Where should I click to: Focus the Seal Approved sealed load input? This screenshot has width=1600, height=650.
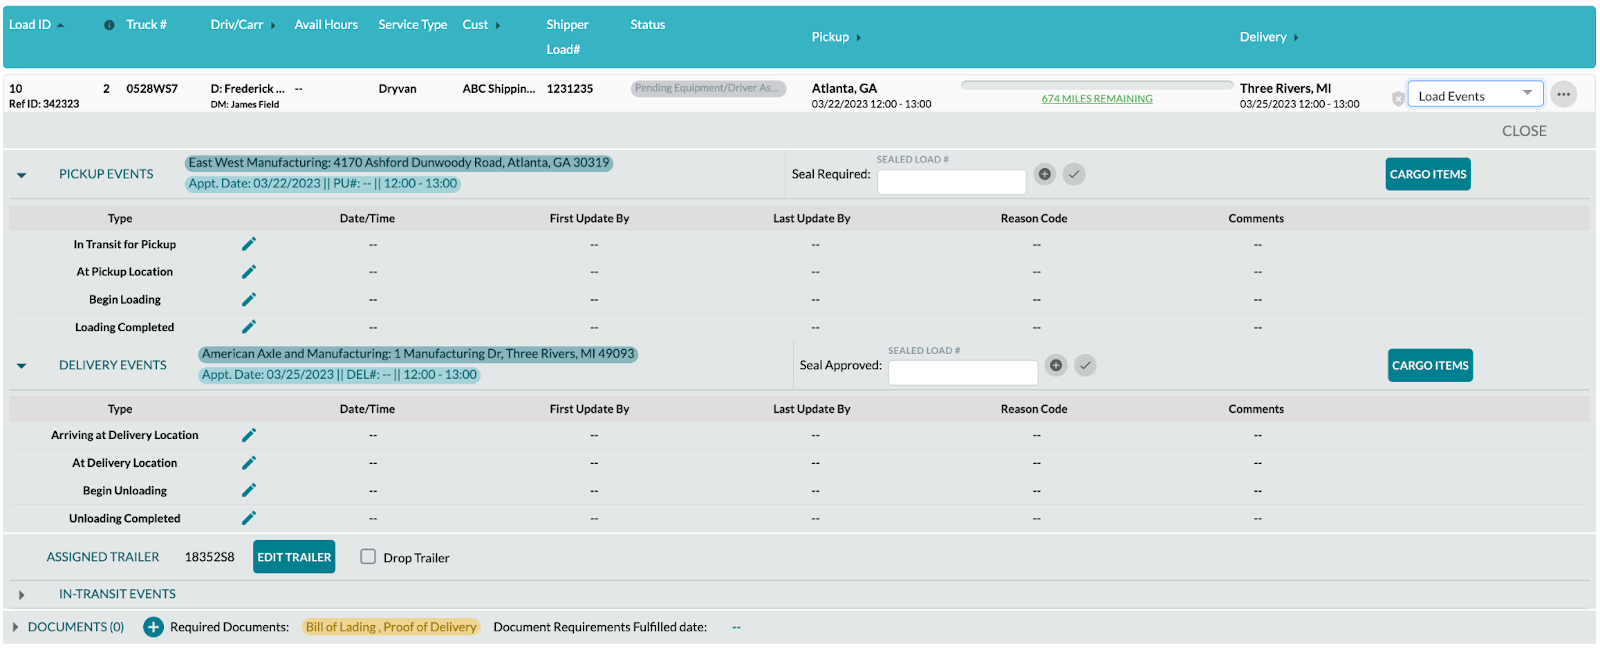(963, 372)
